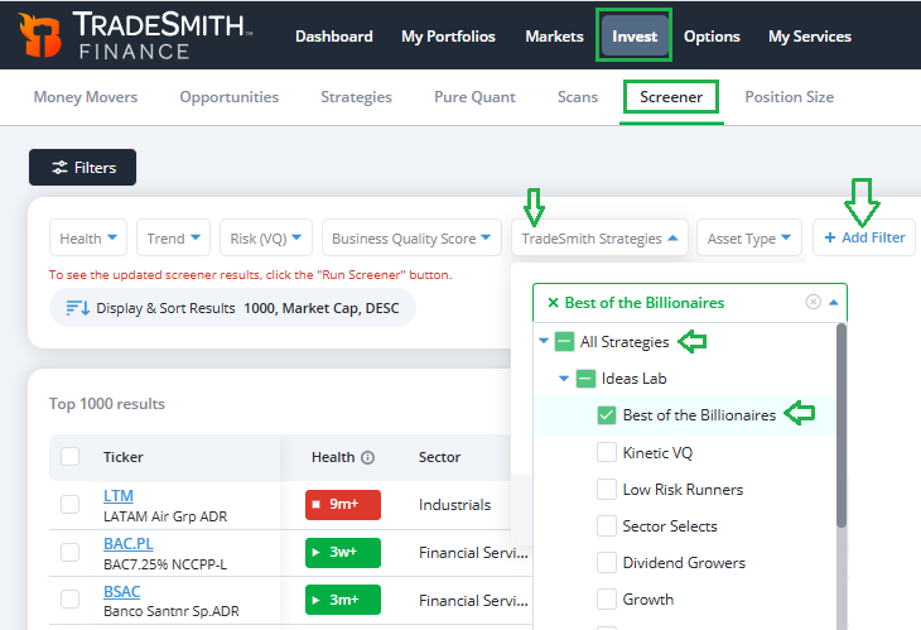Collapse the strategy selector with the up arrow
This screenshot has height=630, width=921.
(x=833, y=302)
